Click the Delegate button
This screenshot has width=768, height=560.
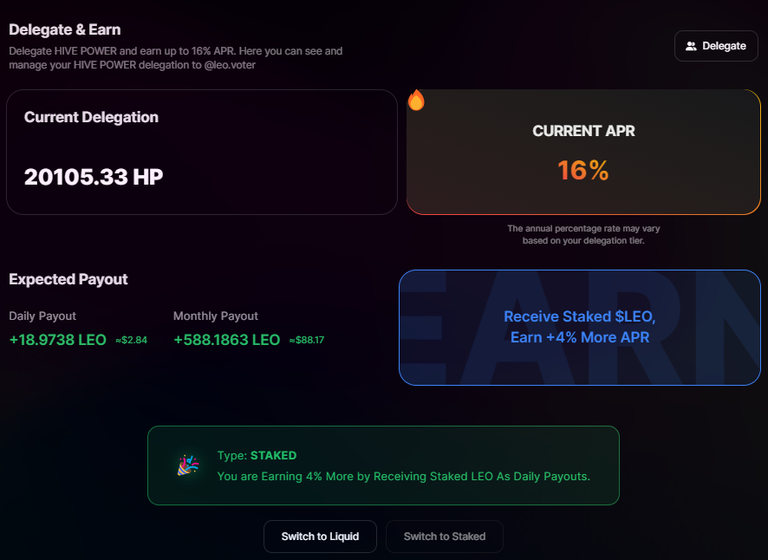(716, 46)
